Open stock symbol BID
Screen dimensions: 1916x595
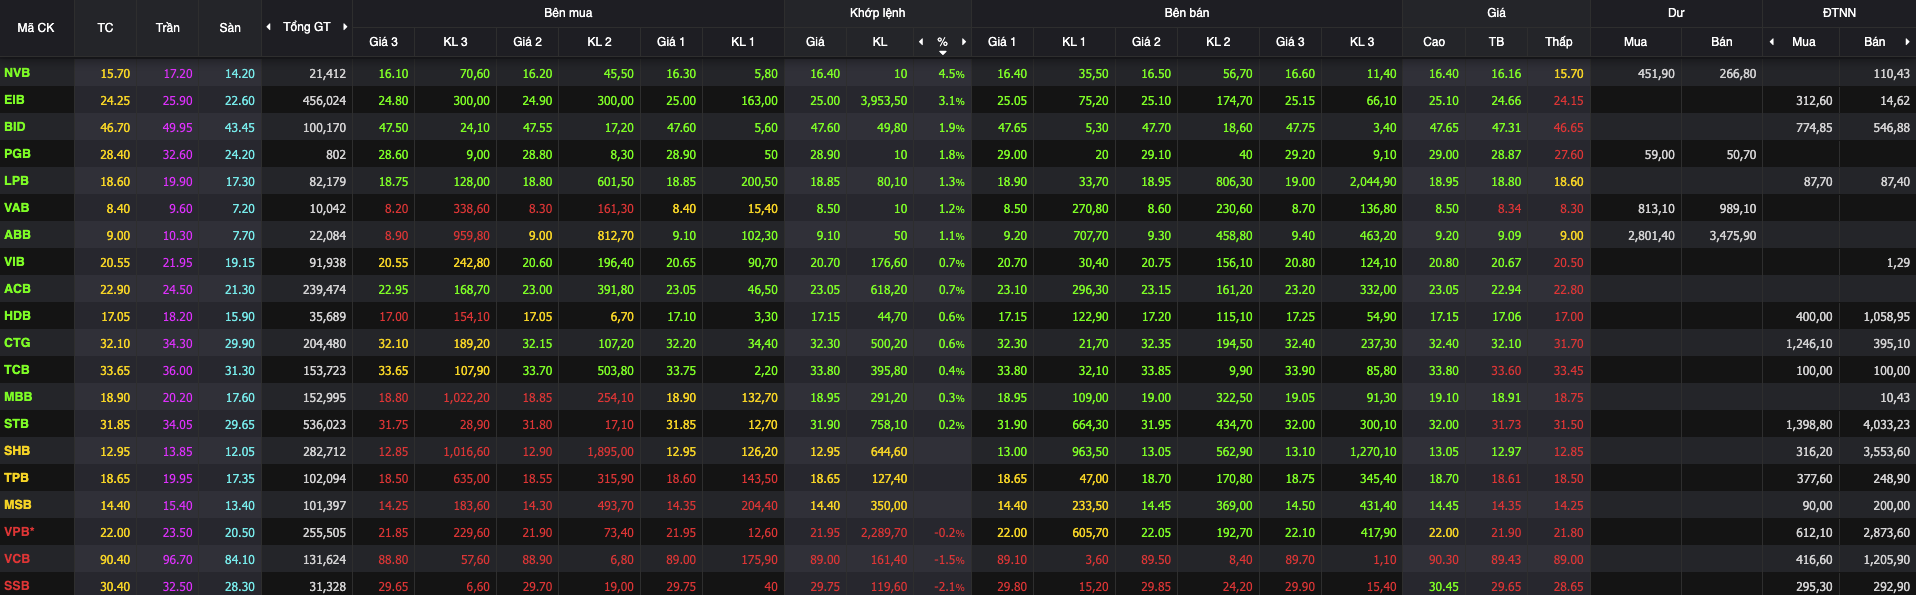[x=15, y=127]
